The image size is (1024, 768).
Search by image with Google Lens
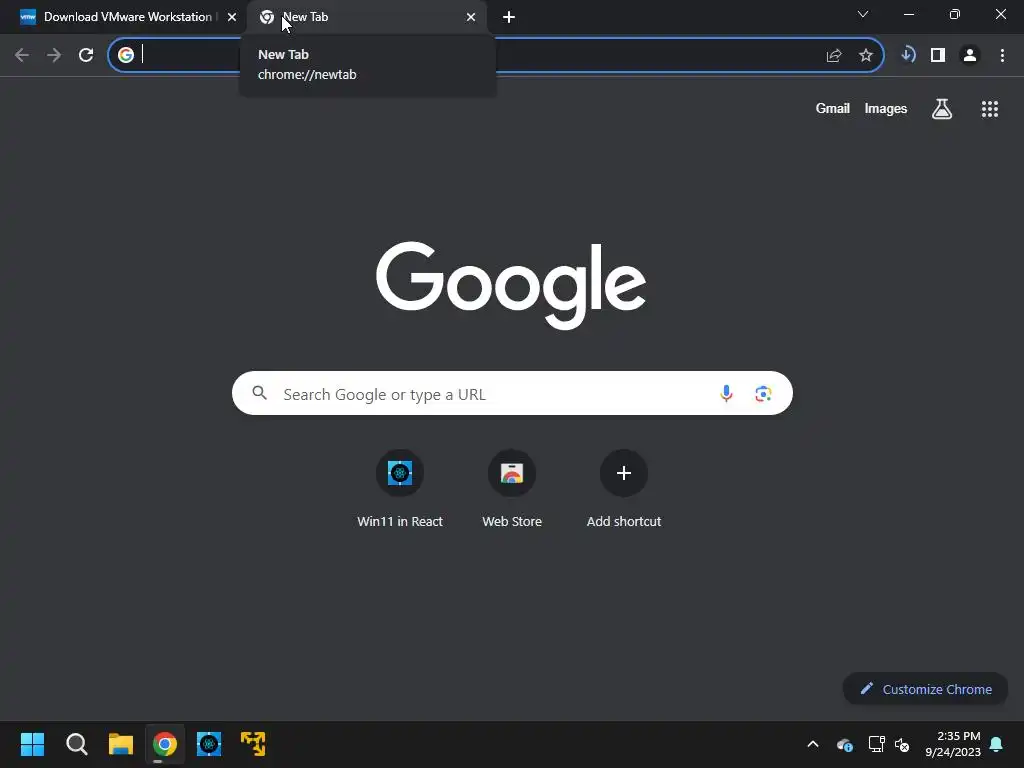(x=763, y=394)
